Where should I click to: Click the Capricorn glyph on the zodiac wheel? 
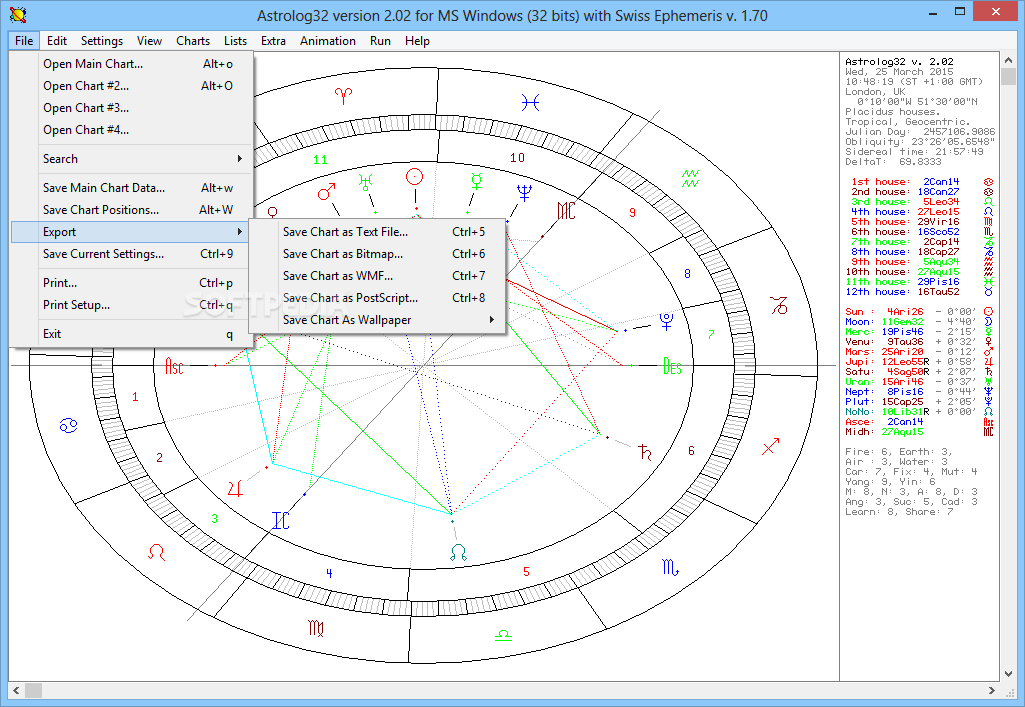(x=779, y=305)
